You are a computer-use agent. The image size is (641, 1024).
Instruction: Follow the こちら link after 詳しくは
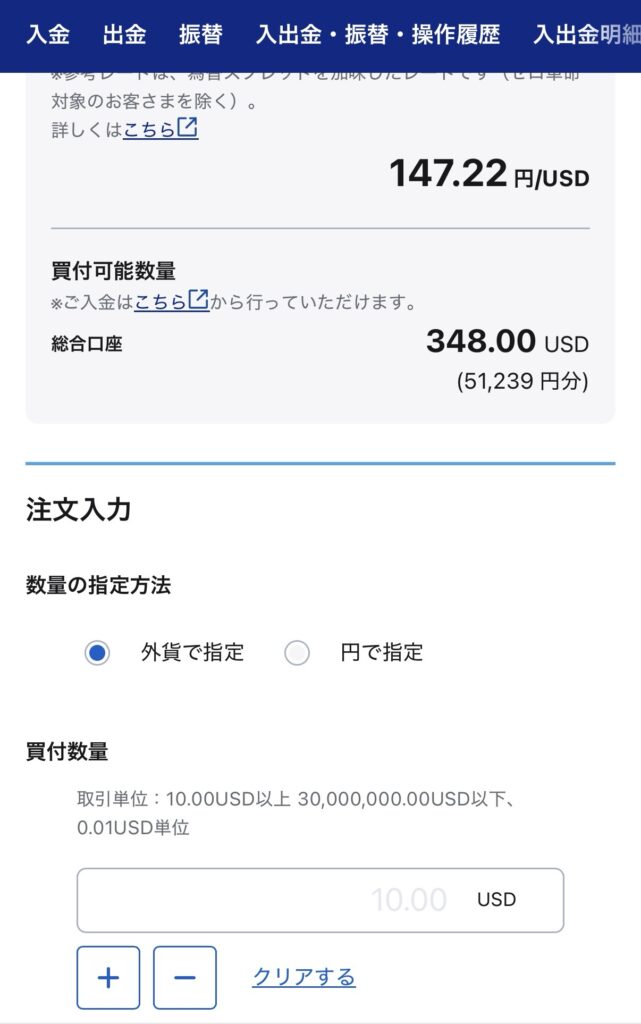click(149, 129)
